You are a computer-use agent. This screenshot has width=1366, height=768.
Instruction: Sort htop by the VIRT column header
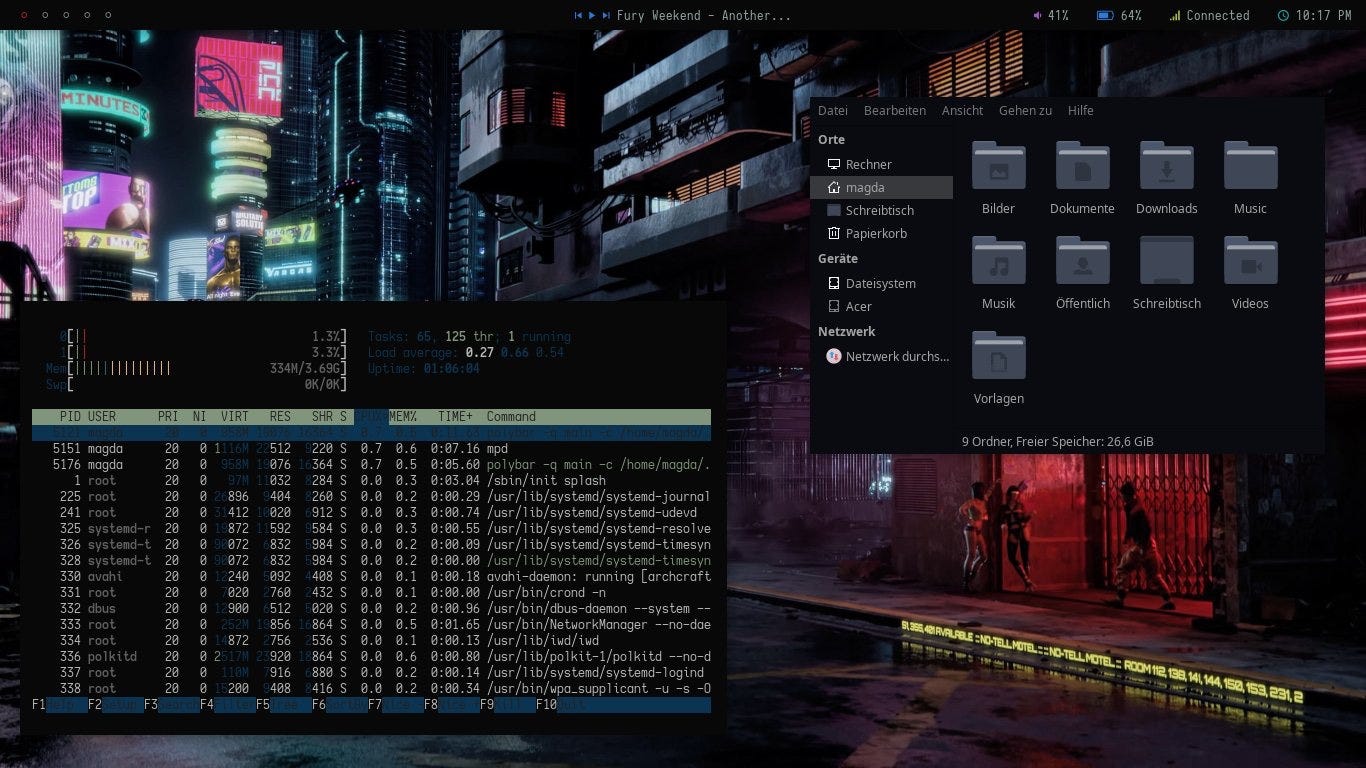click(235, 417)
